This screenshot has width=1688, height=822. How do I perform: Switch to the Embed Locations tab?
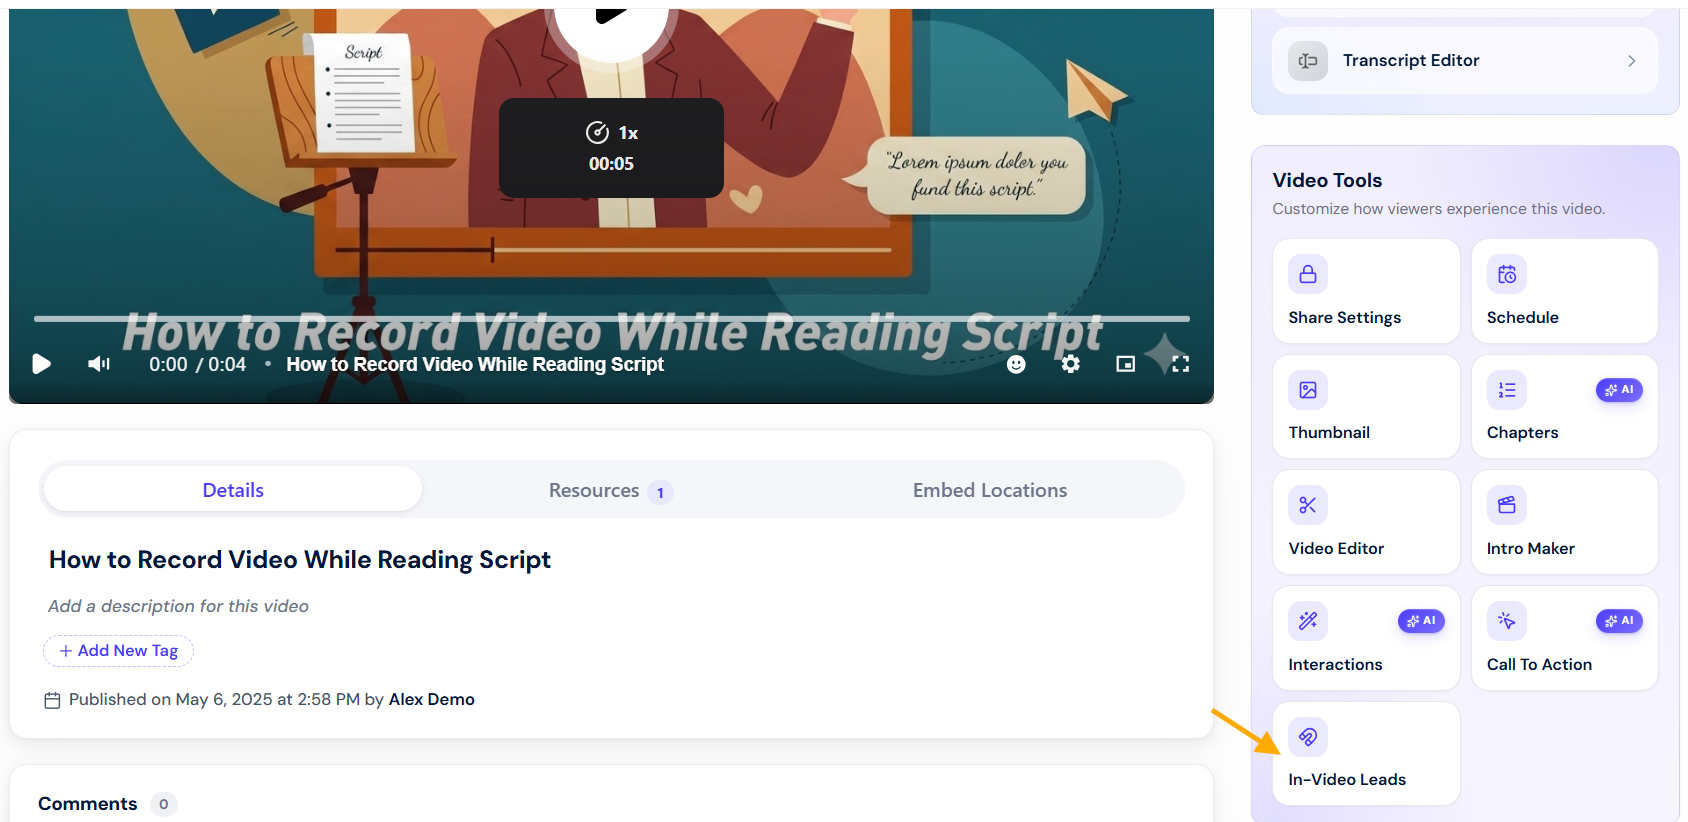coord(990,490)
